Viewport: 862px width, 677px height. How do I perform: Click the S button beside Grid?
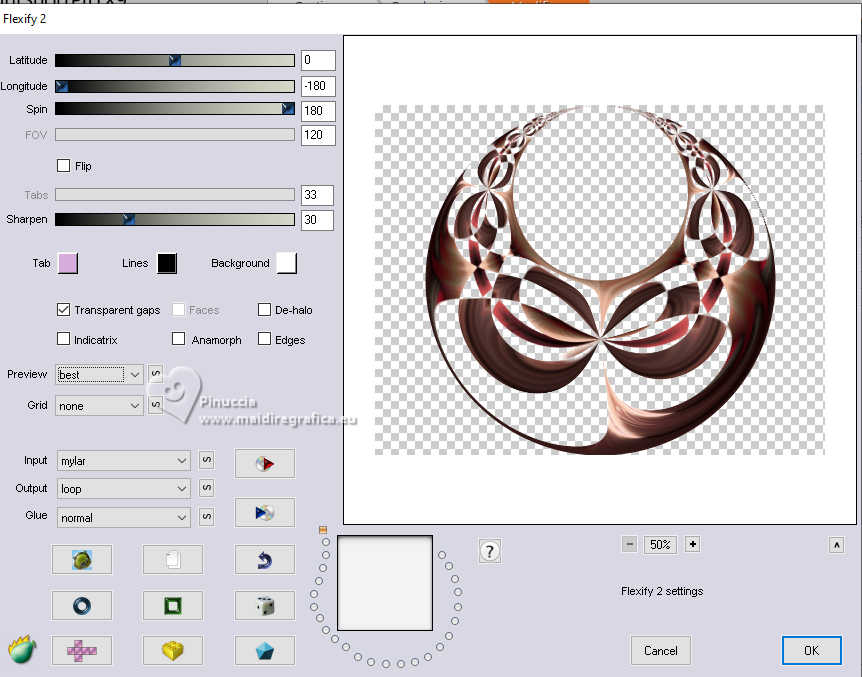[156, 405]
